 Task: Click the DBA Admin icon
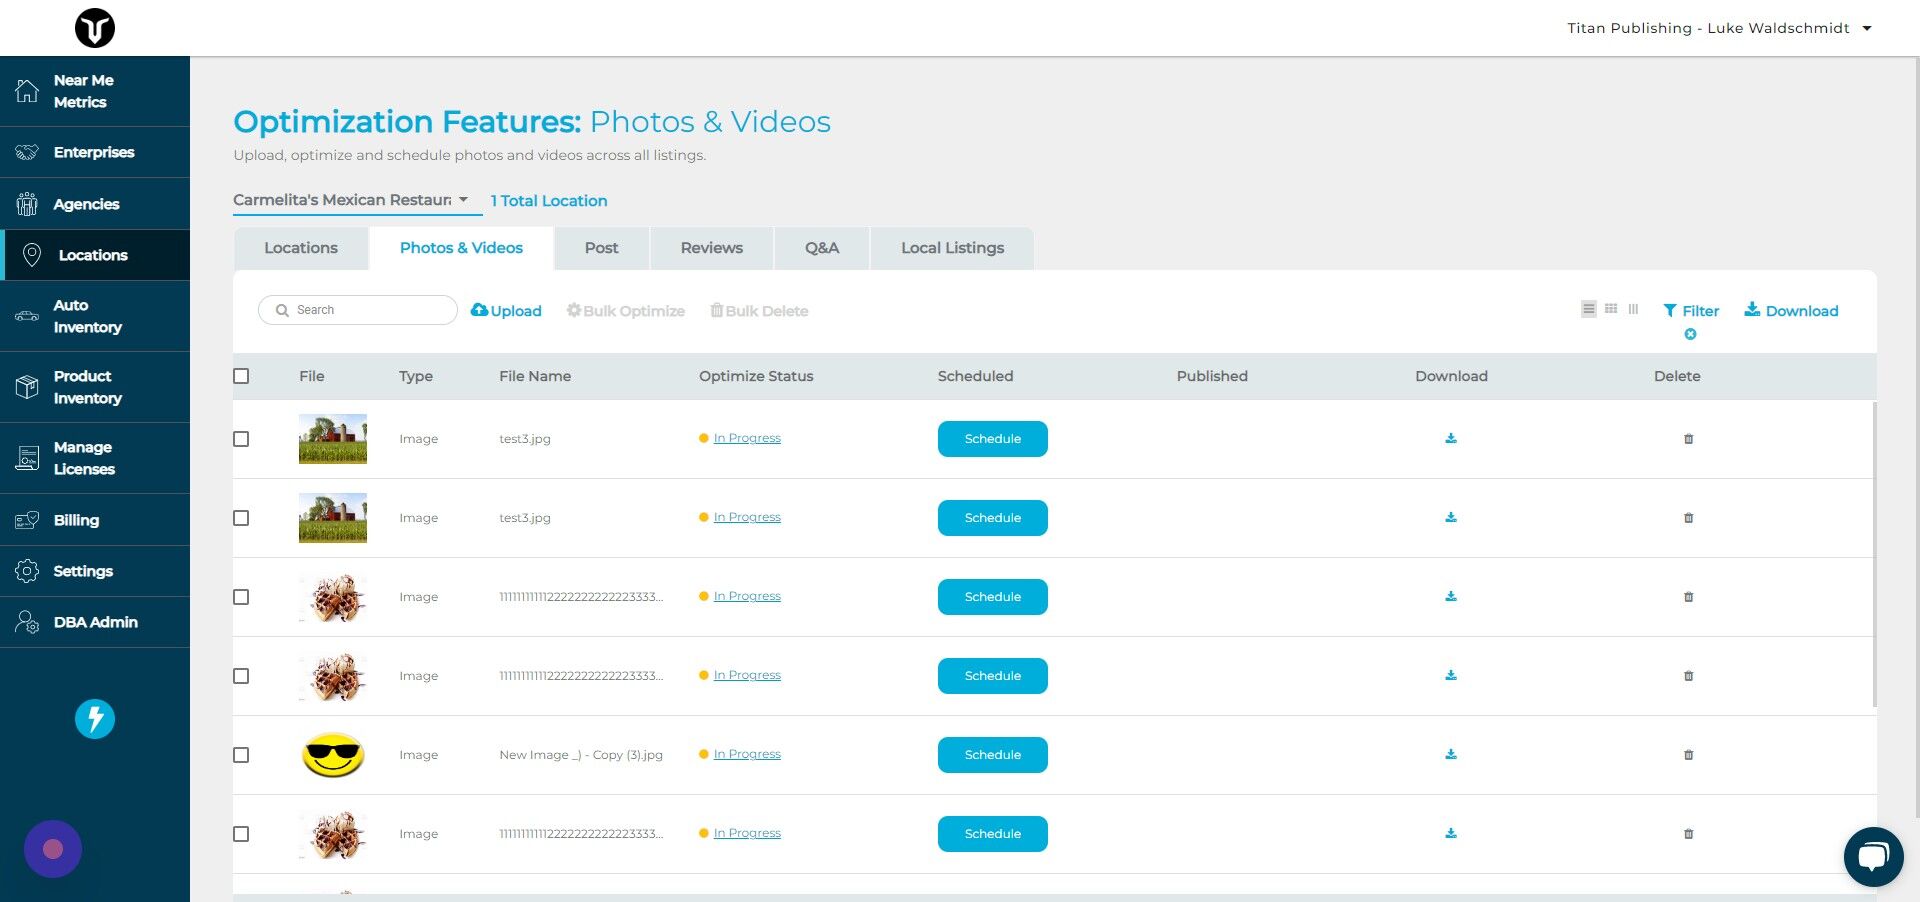(x=28, y=621)
